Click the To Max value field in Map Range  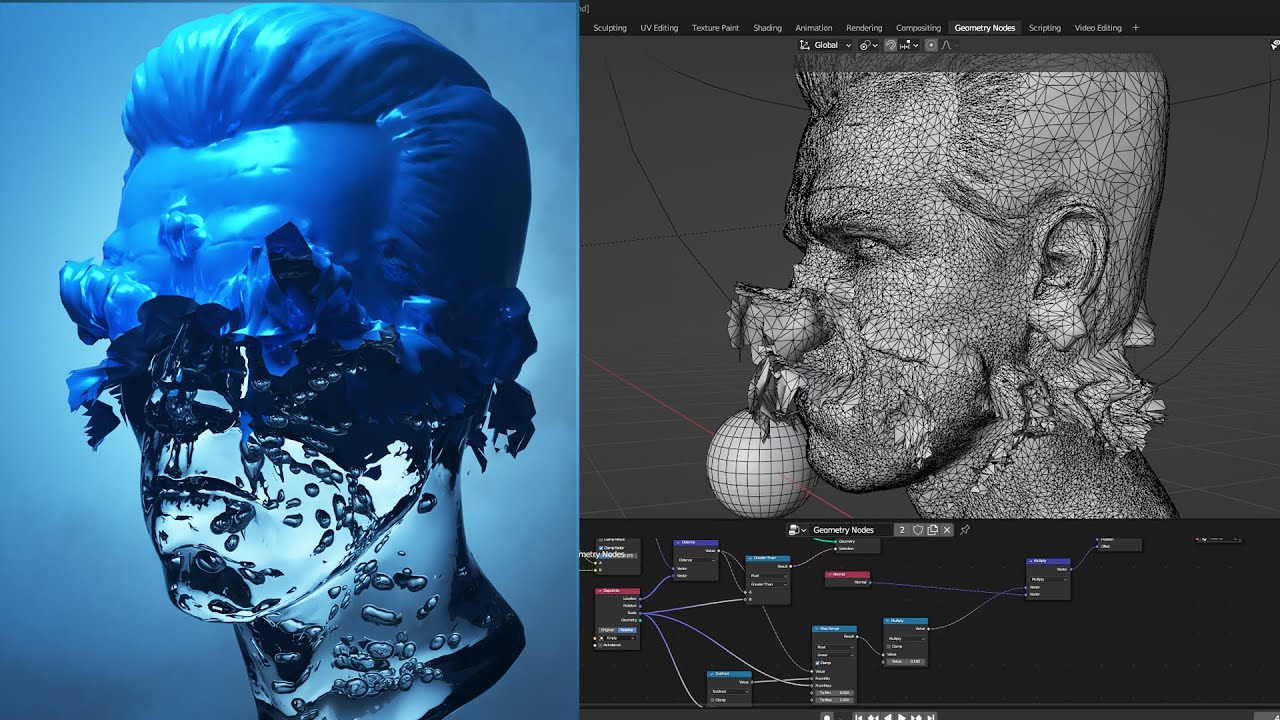835,700
